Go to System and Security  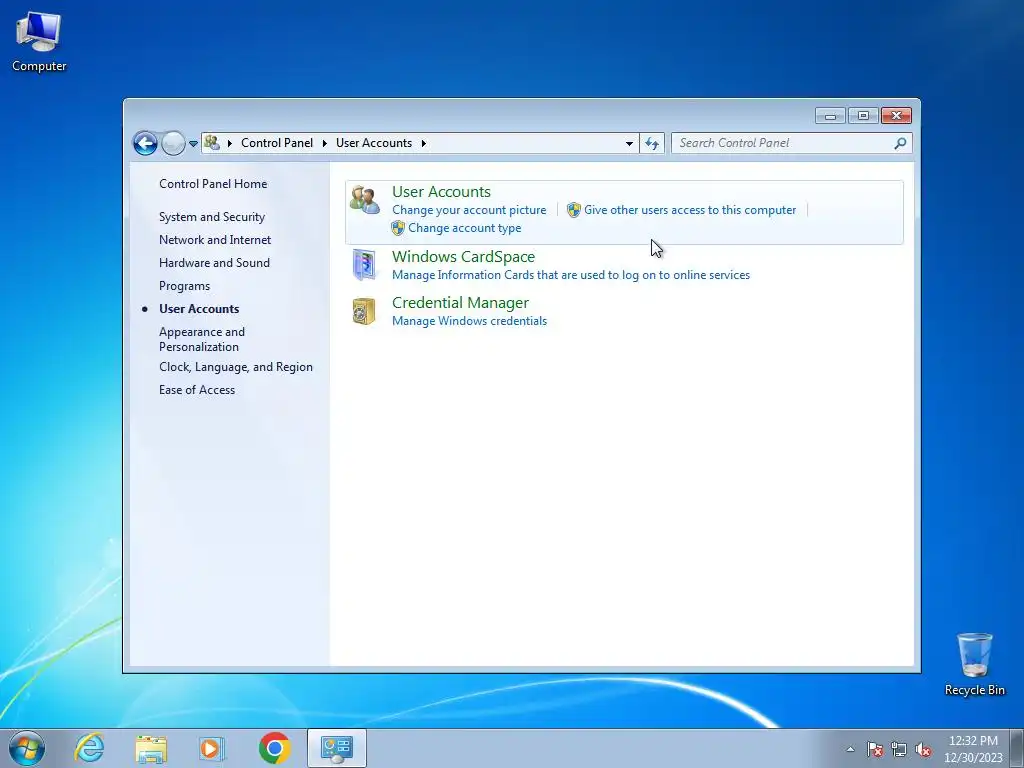[212, 217]
